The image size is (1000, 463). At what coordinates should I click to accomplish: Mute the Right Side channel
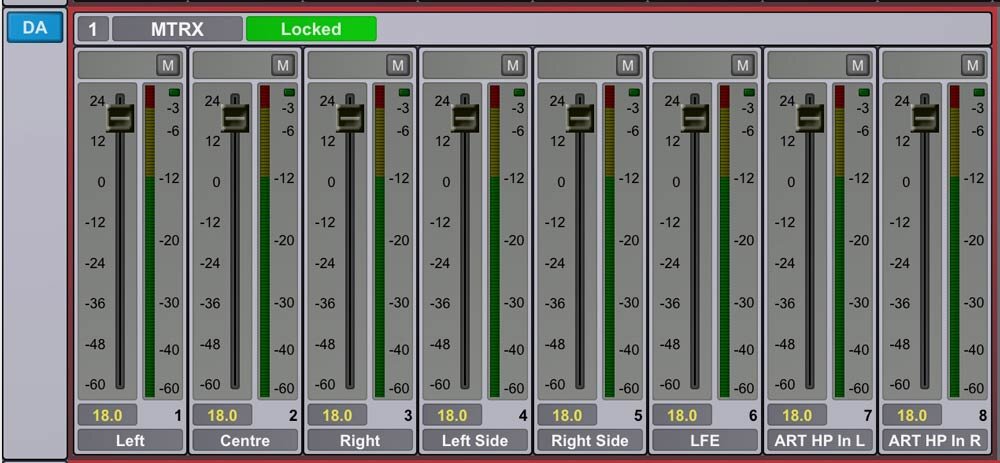628,65
